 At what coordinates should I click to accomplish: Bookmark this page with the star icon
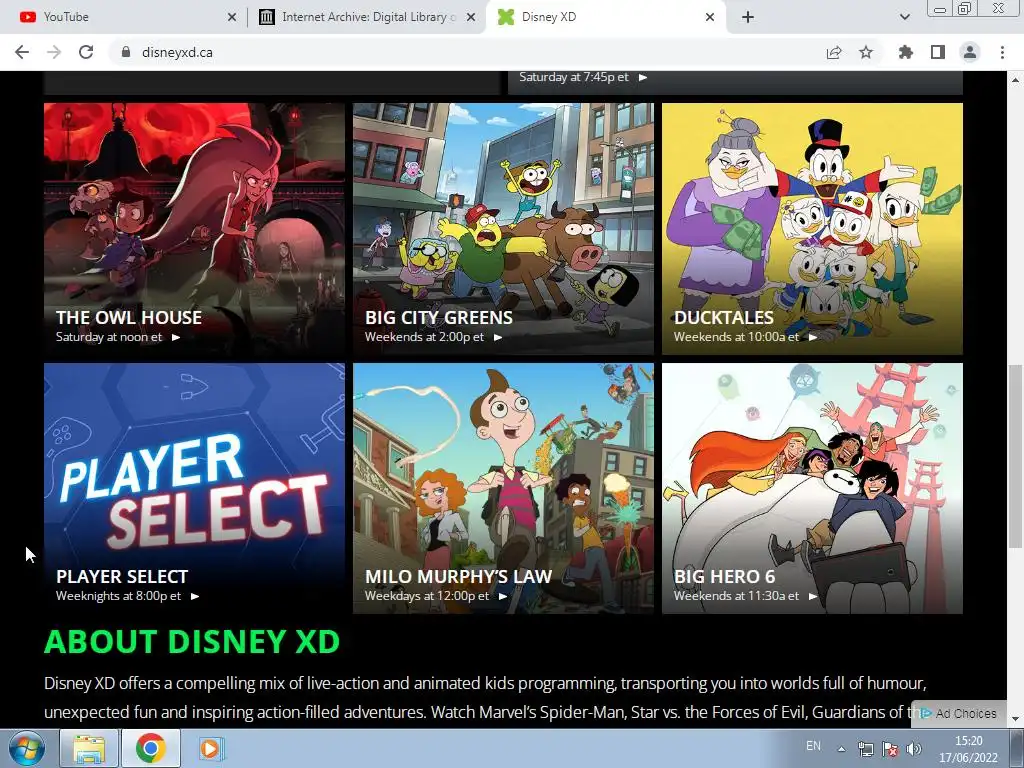pos(866,52)
